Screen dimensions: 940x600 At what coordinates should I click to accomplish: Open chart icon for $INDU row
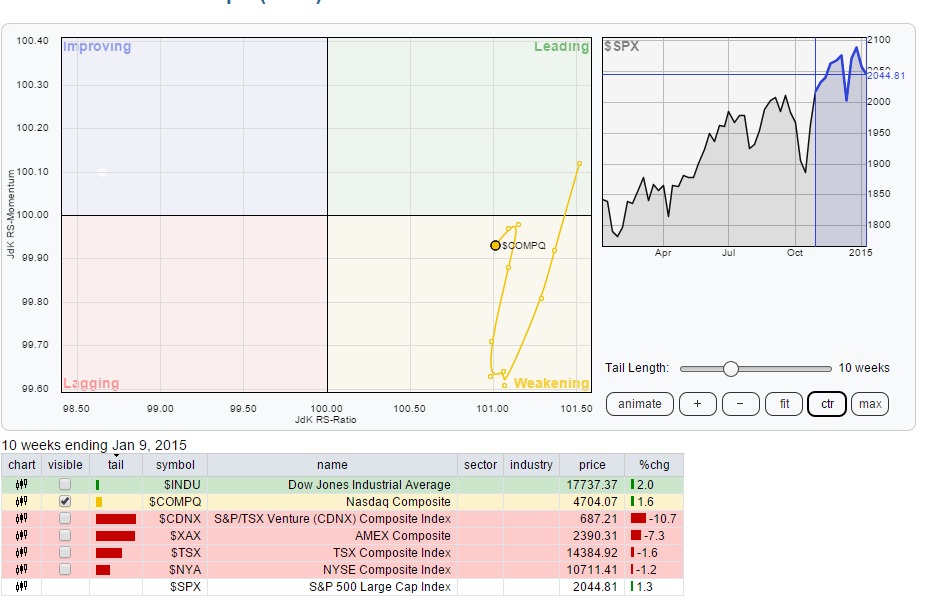click(22, 484)
